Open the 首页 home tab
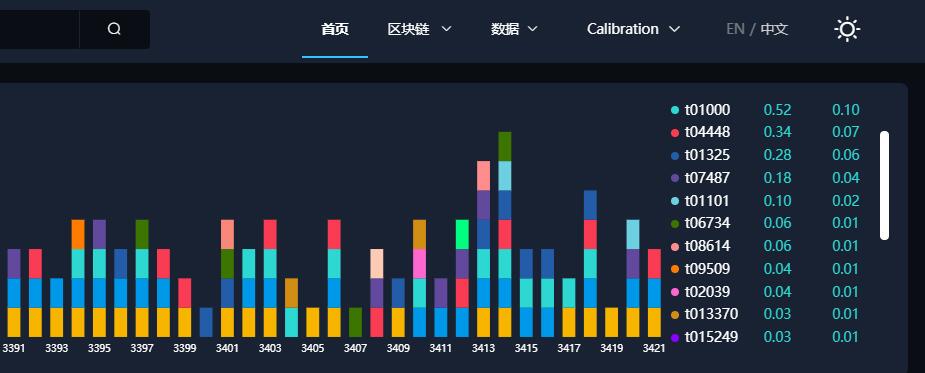Screen dimensions: 925x373 335,29
